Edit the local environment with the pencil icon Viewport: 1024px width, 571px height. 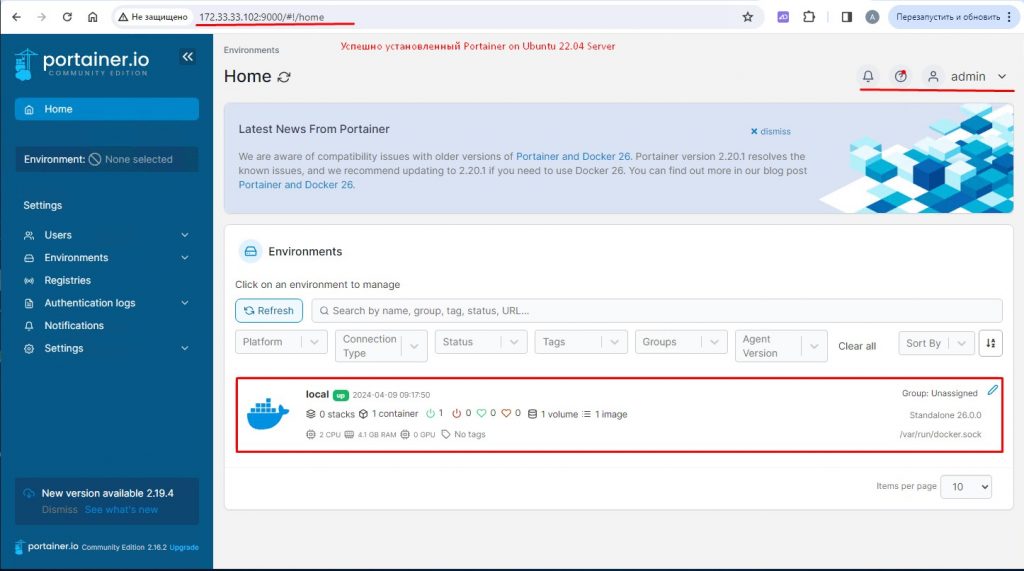[993, 390]
